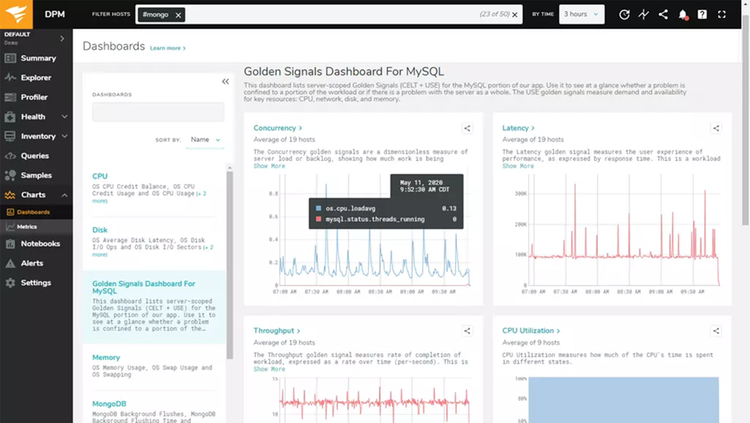Click the SolarWinds logo in top corner

coord(16,14)
